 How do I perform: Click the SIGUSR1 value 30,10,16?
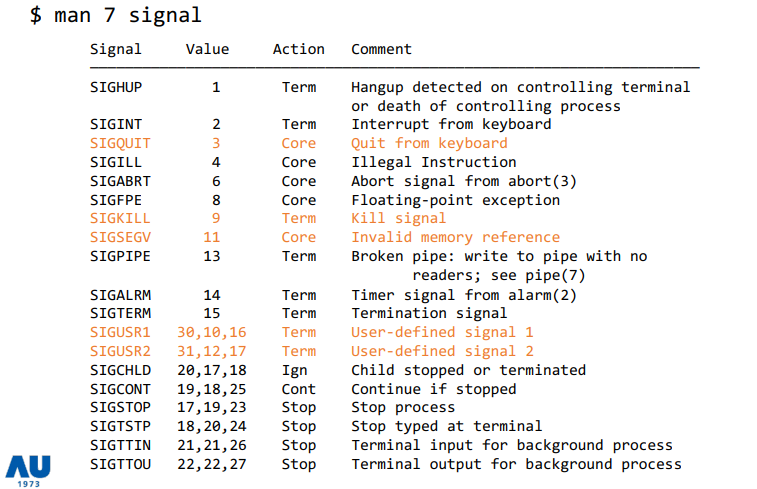211,332
